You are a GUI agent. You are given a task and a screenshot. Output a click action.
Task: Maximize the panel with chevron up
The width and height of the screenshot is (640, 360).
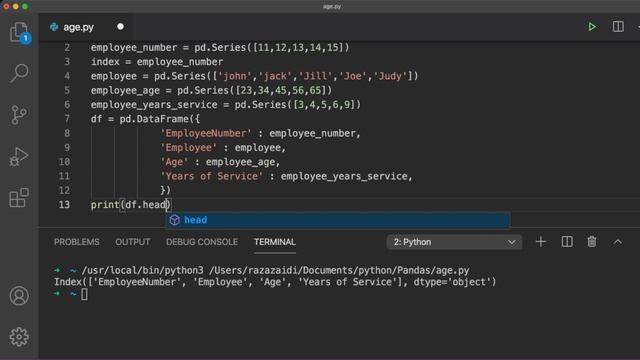tap(618, 242)
